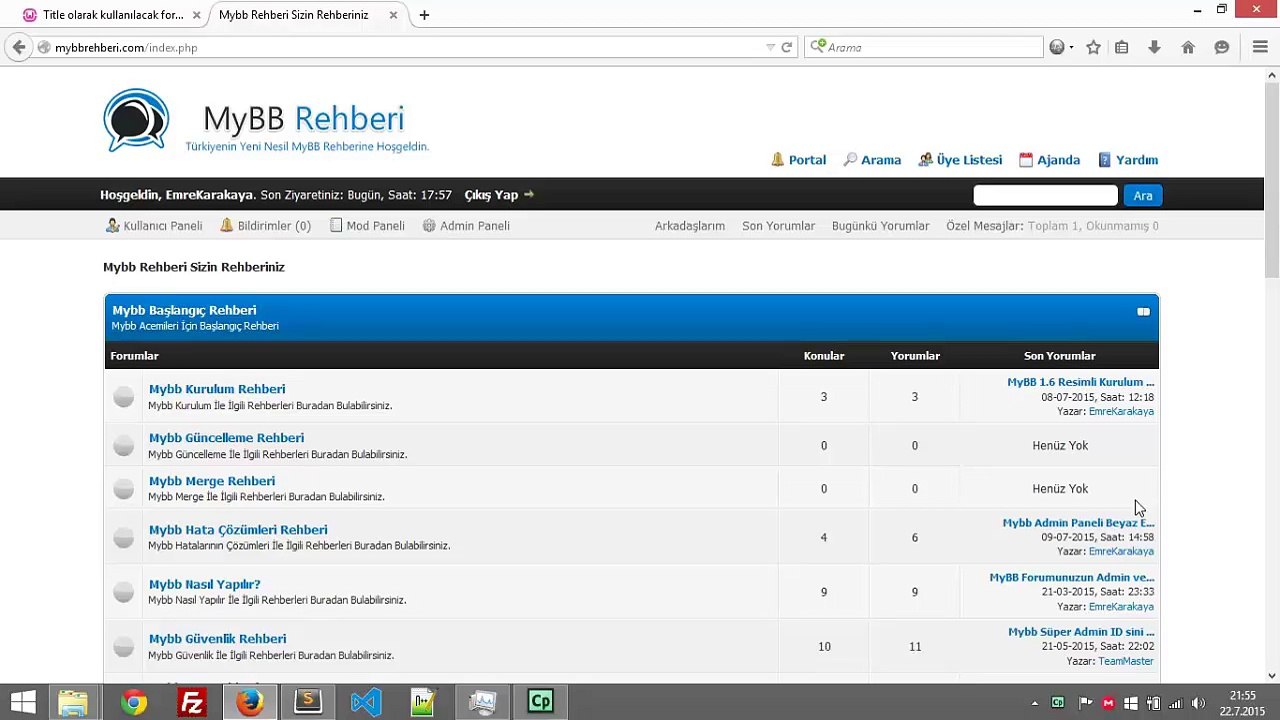Open Son Yorumlar link in panel bar
This screenshot has width=1280, height=720.
[778, 226]
